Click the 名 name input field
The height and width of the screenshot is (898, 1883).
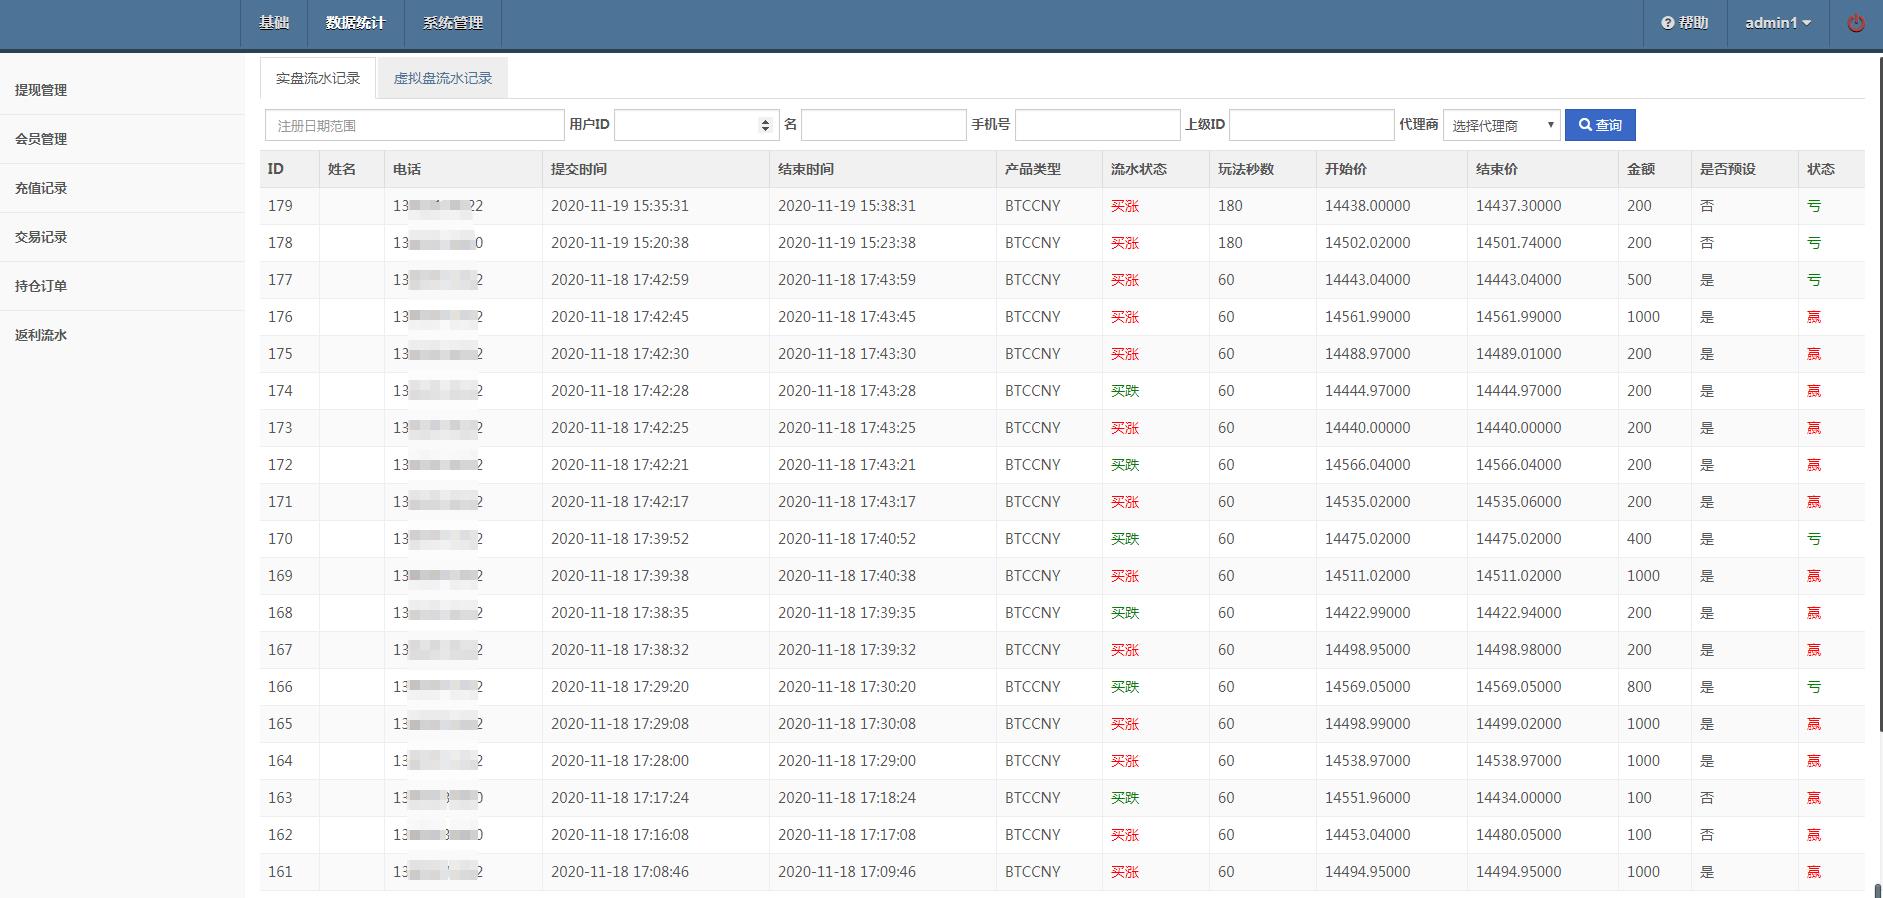[x=883, y=125]
